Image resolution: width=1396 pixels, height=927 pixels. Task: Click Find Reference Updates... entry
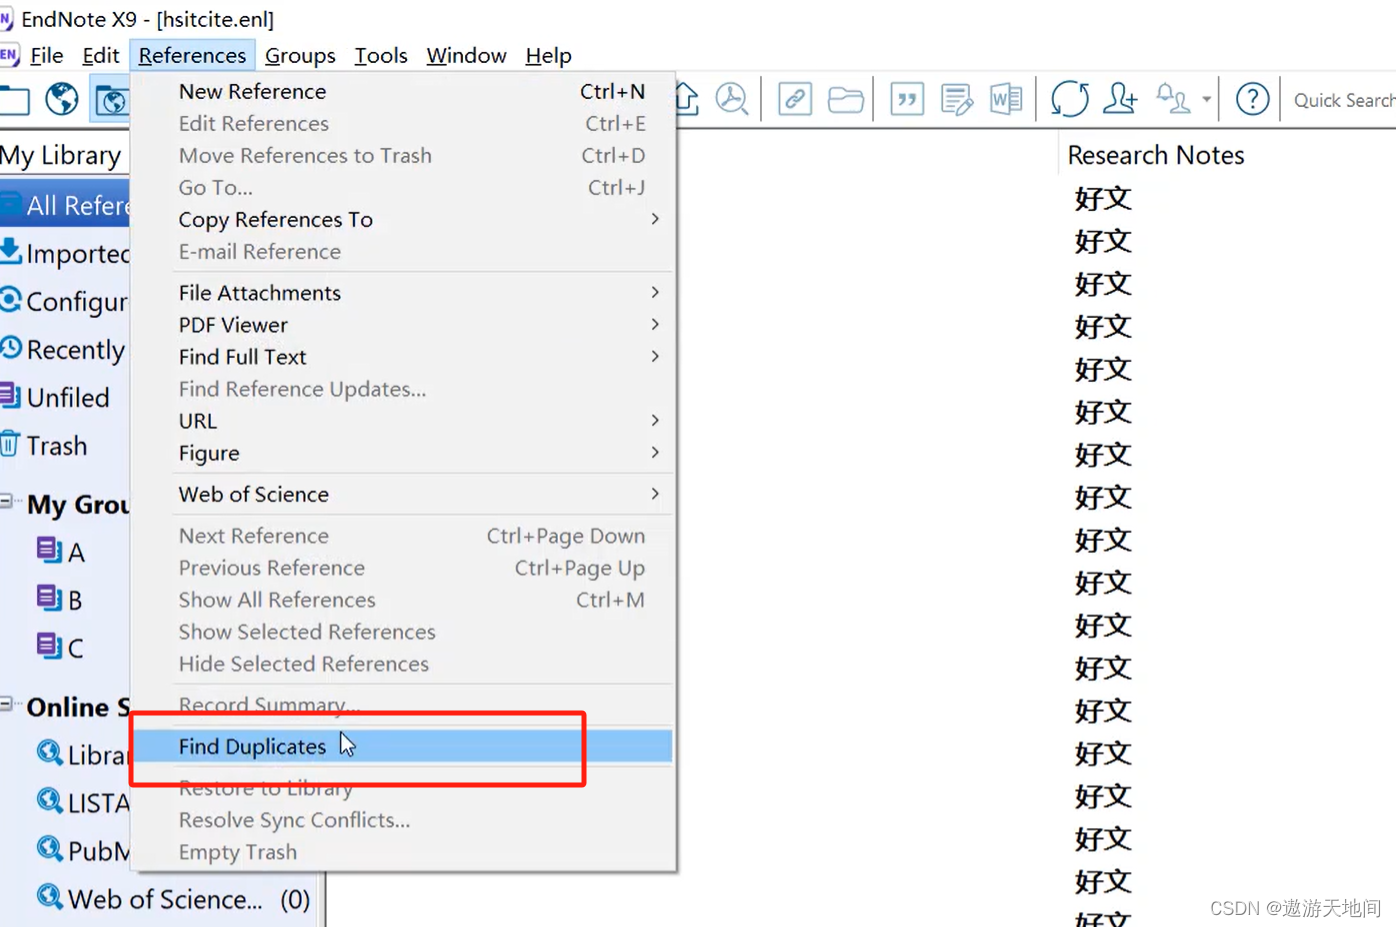(x=404, y=389)
